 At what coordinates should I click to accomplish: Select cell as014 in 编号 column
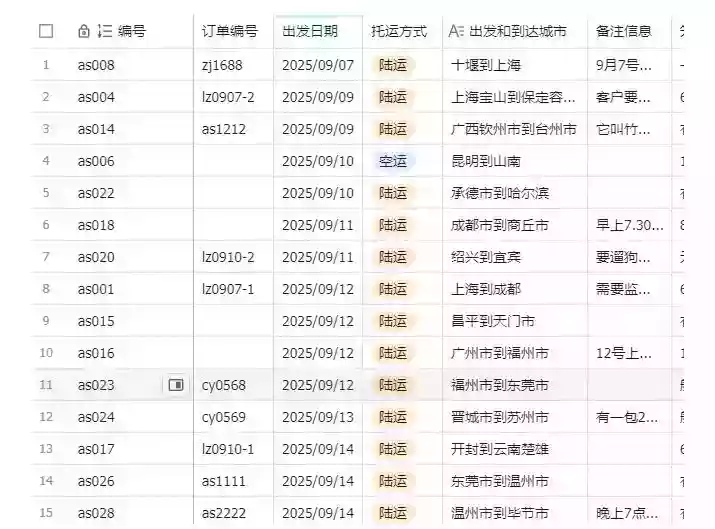(96, 129)
